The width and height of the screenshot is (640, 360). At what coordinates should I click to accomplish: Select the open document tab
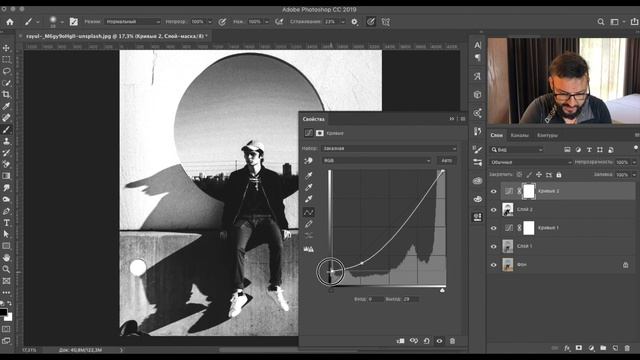point(116,36)
